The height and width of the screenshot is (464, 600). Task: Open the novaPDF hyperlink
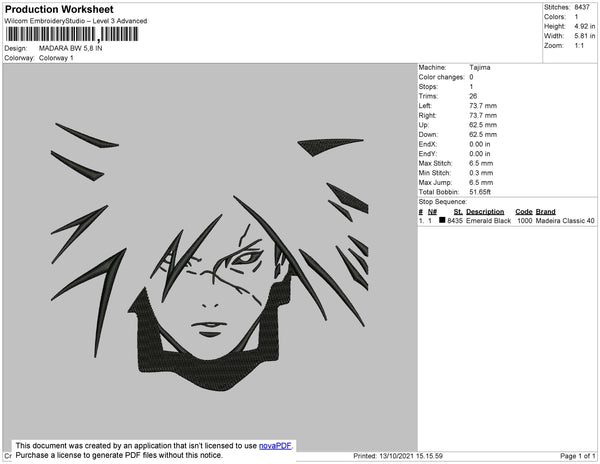coord(275,446)
